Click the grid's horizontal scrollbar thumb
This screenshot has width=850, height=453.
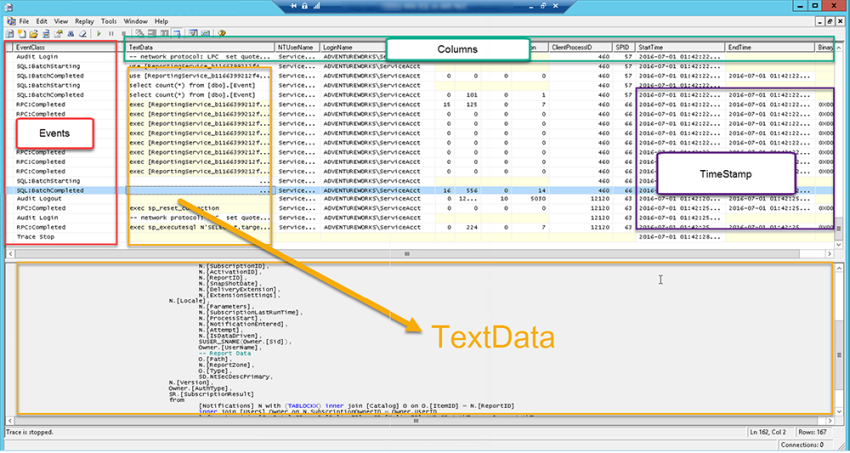tap(407, 254)
